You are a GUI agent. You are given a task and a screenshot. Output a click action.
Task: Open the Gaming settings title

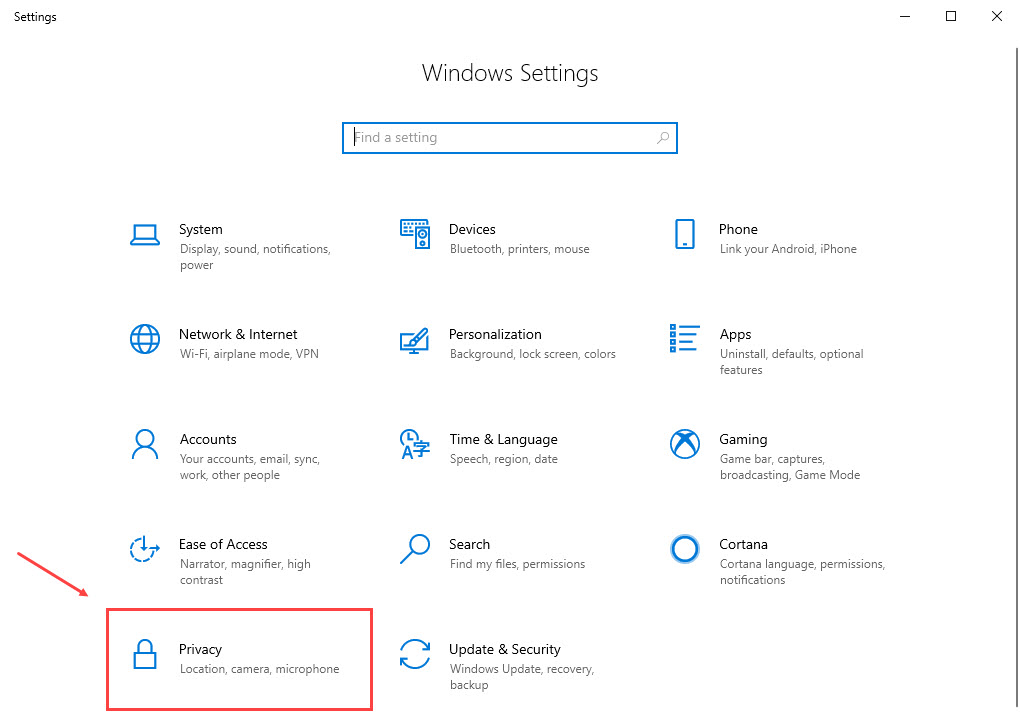click(743, 439)
